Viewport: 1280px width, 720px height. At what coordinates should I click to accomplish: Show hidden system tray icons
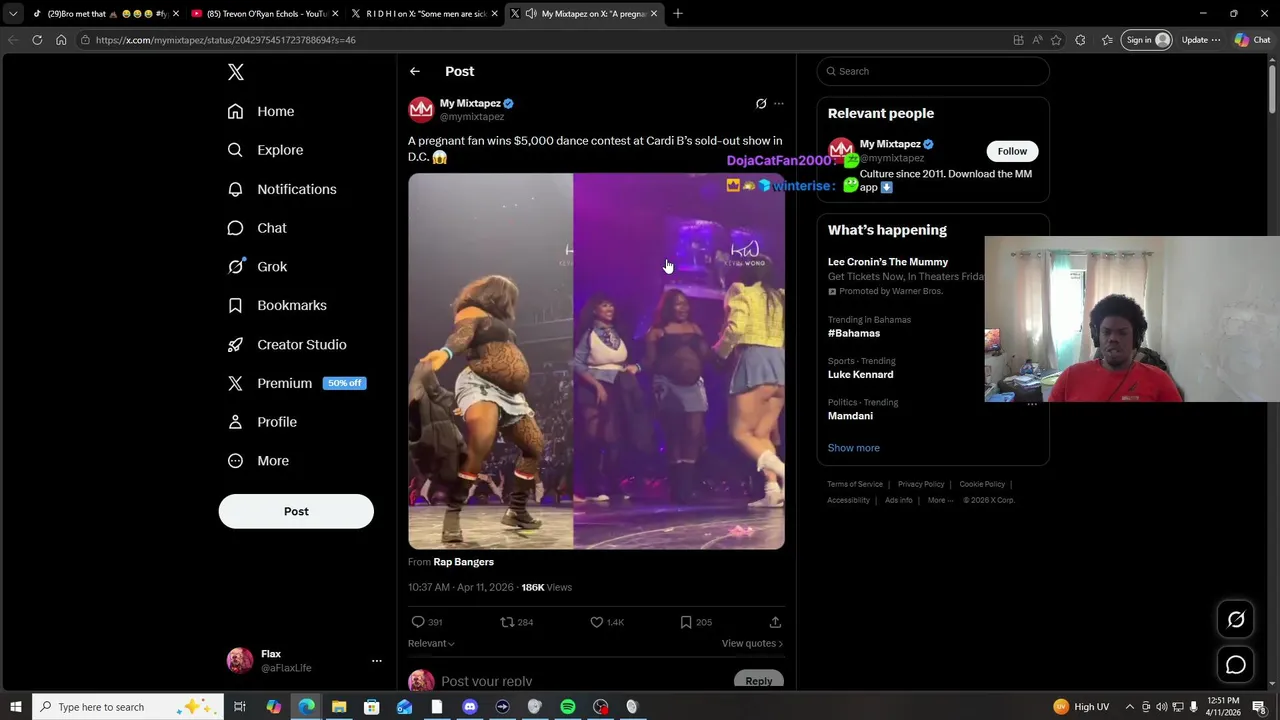pyautogui.click(x=1130, y=707)
